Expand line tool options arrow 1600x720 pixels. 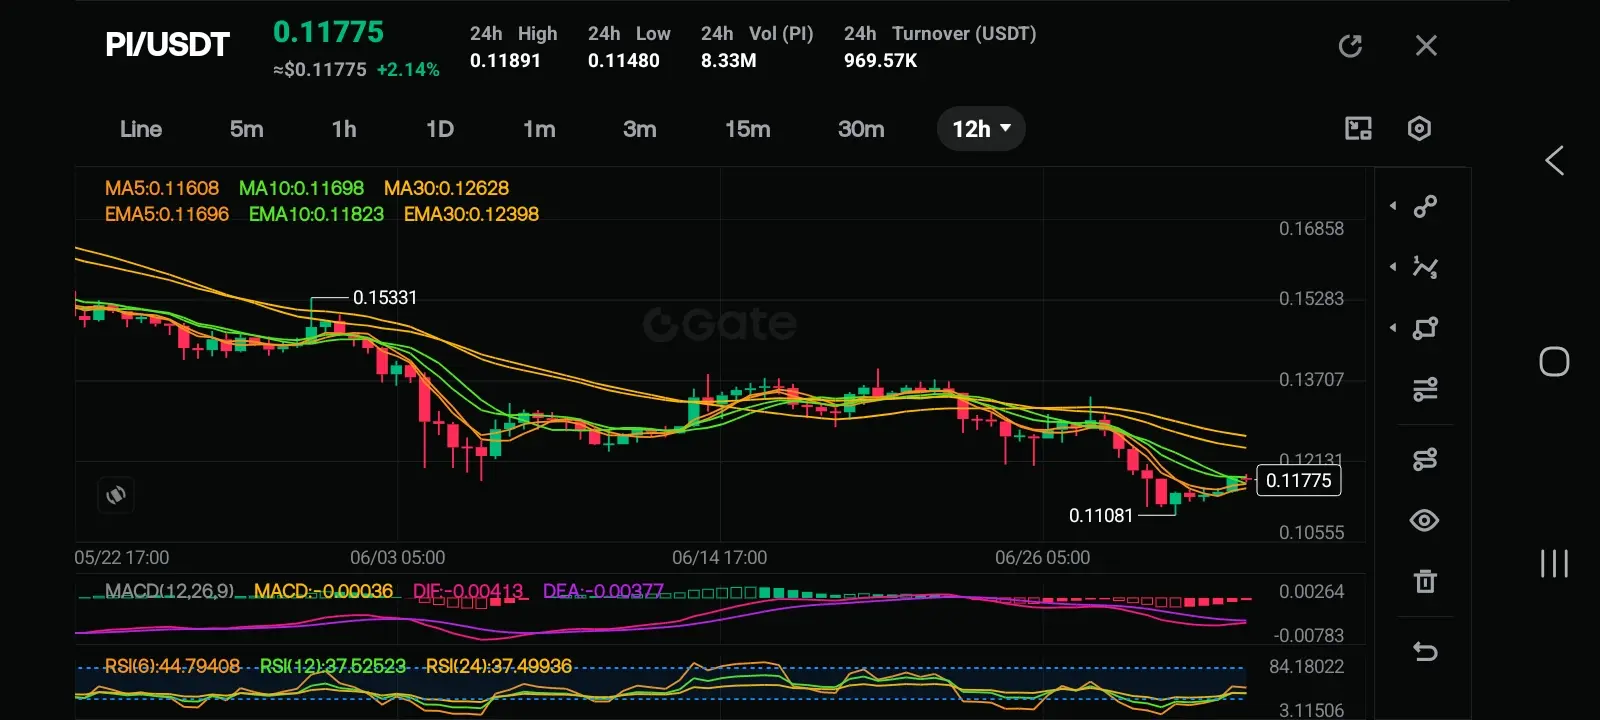(x=1393, y=206)
